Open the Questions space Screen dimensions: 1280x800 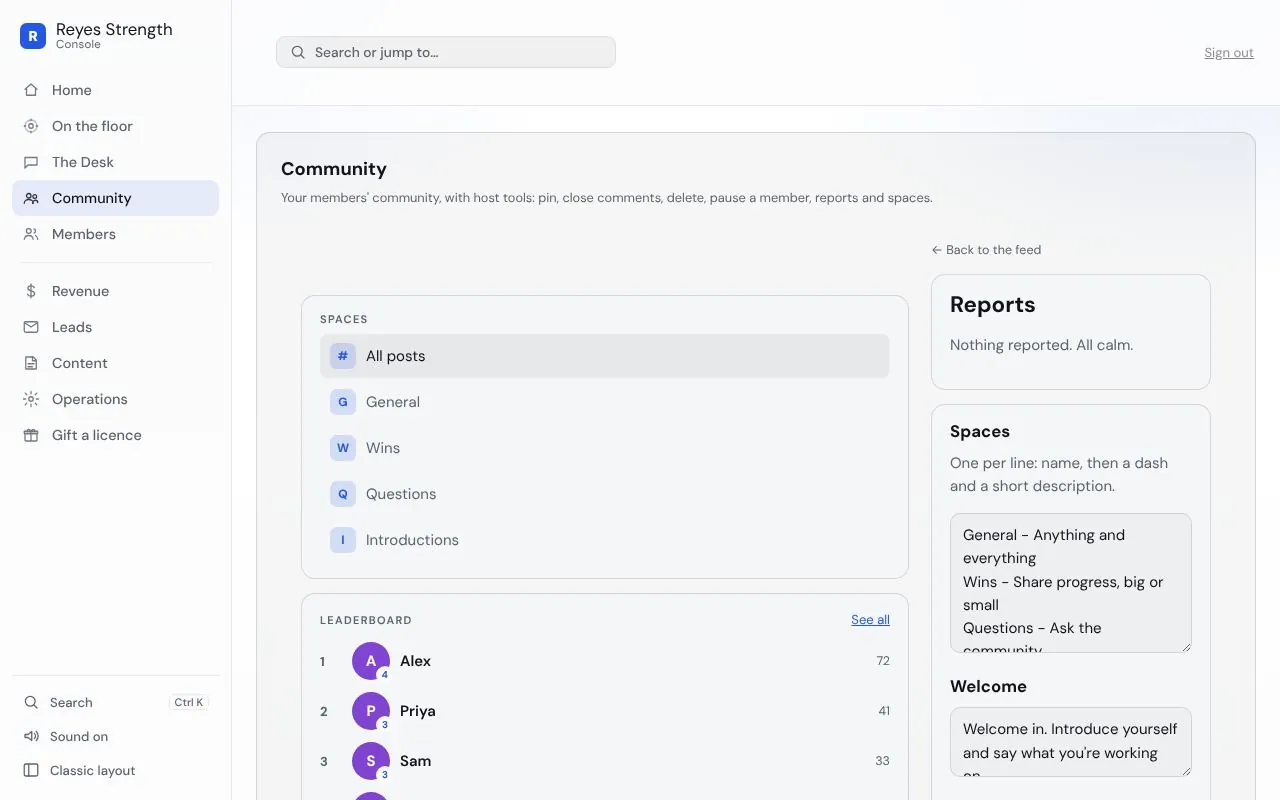pyautogui.click(x=604, y=494)
